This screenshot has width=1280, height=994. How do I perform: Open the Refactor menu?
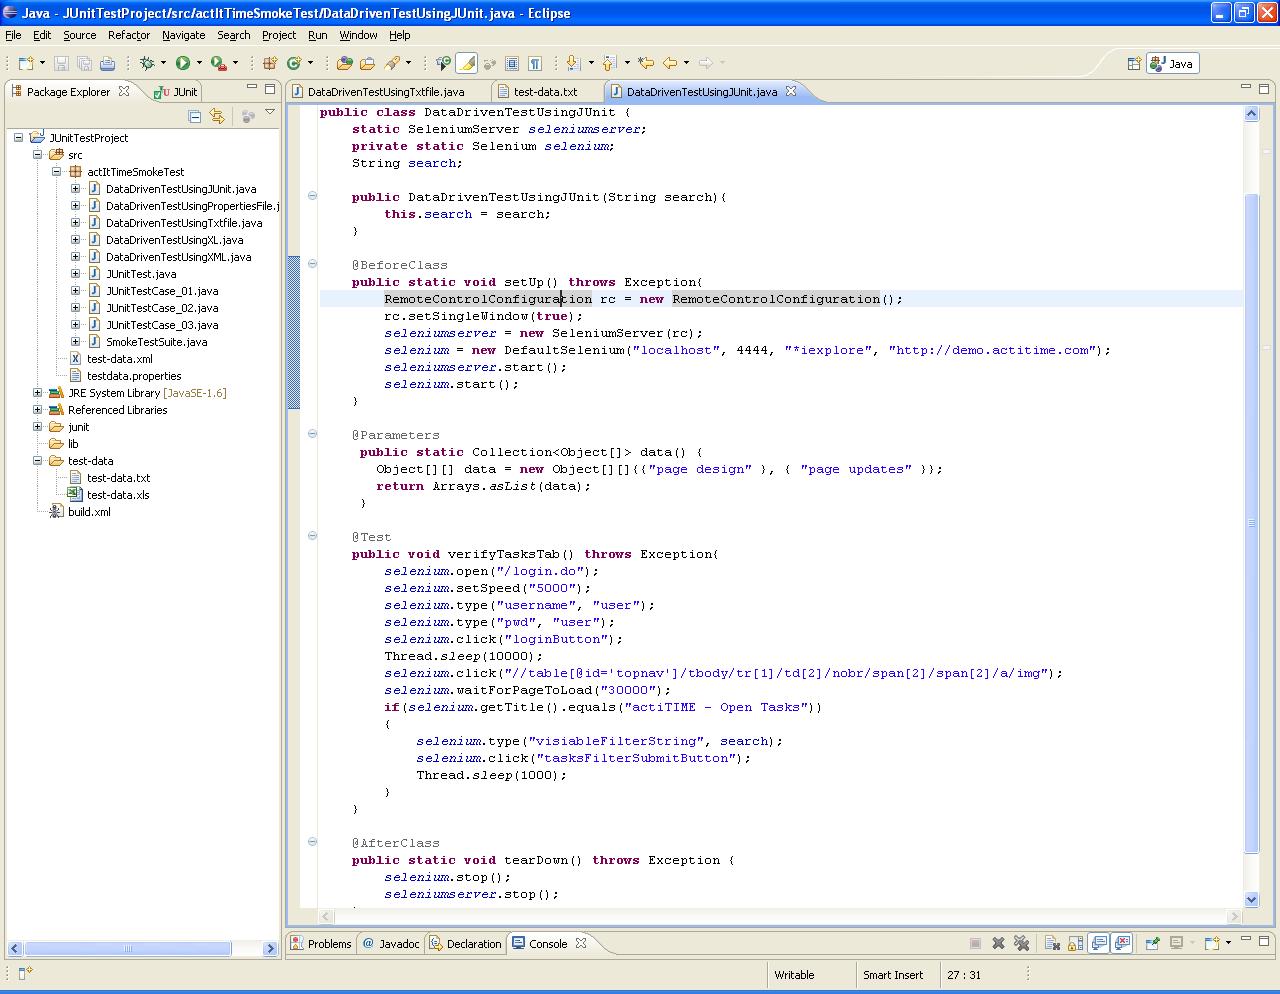pyautogui.click(x=129, y=35)
